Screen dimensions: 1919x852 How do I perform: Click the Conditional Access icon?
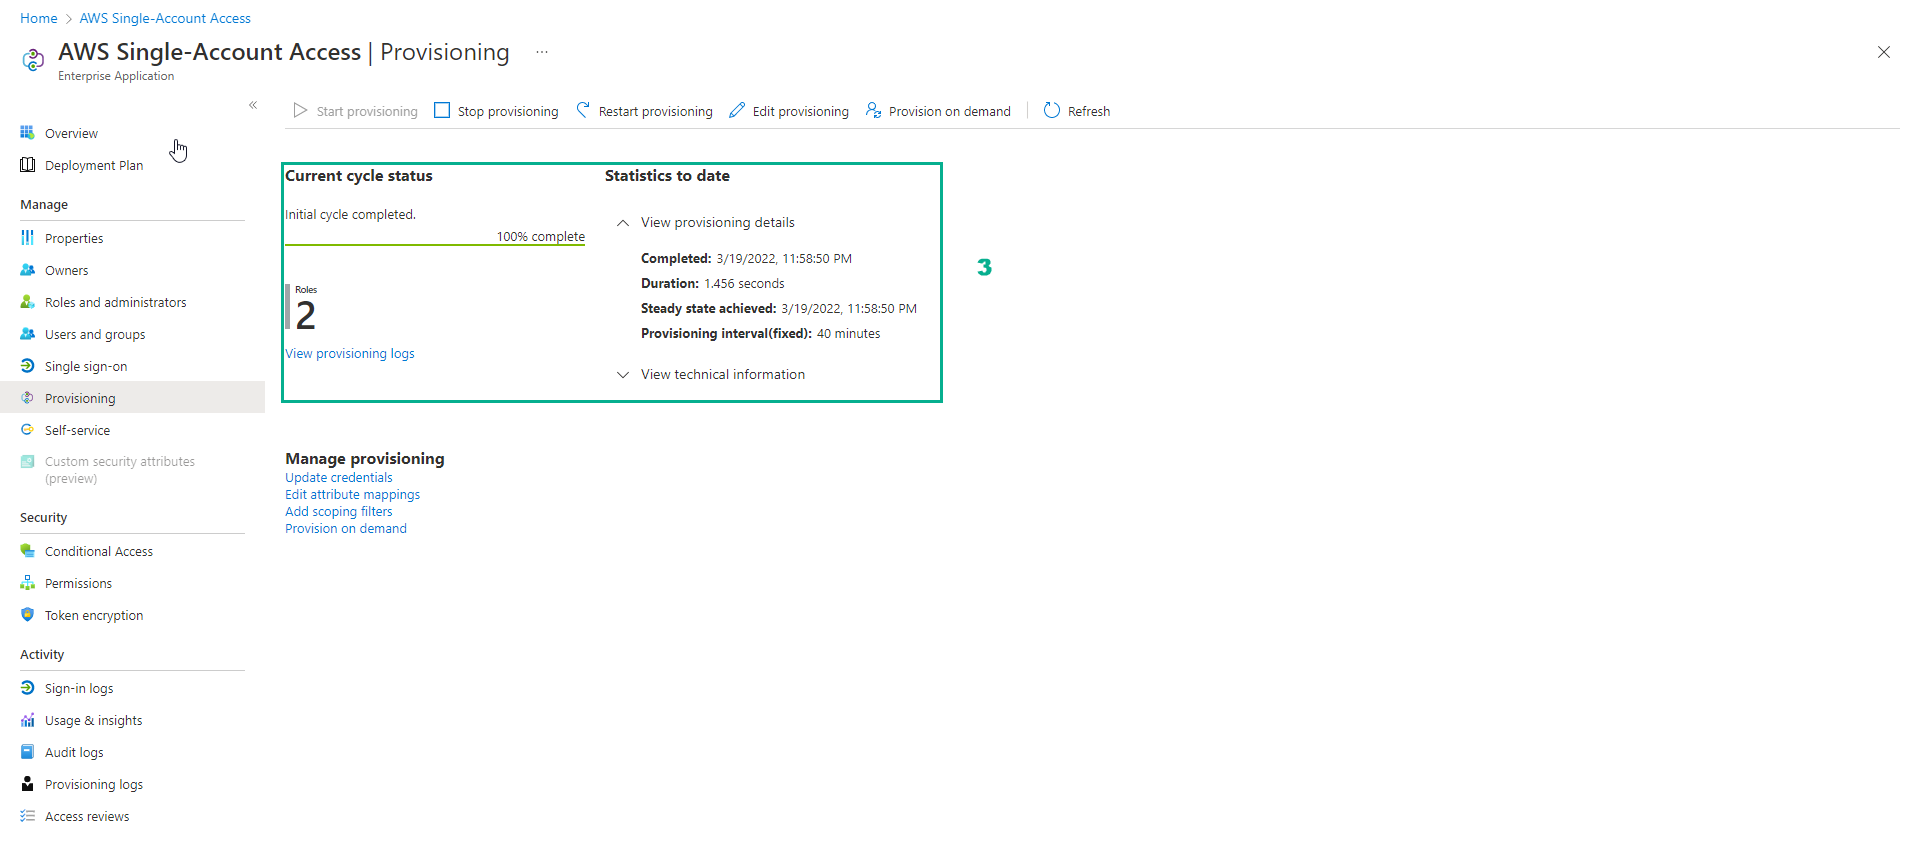coord(27,551)
